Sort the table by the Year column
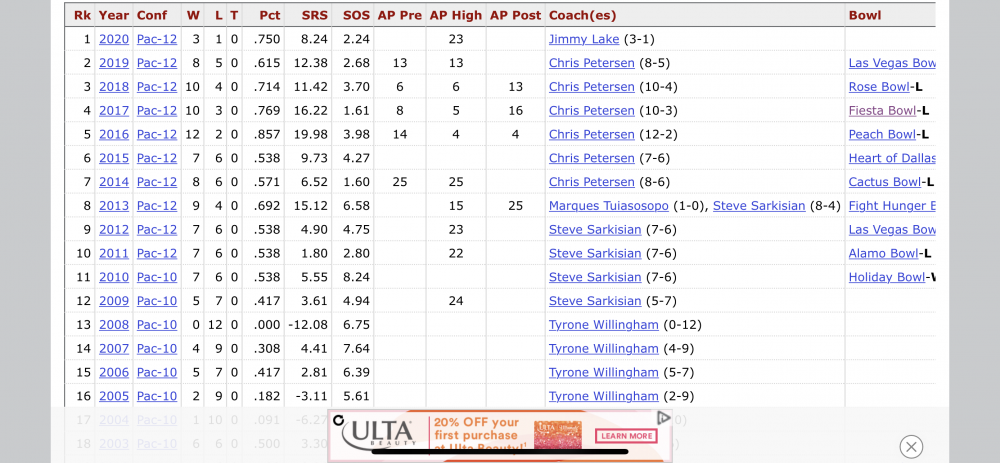1000x463 pixels. pos(114,15)
